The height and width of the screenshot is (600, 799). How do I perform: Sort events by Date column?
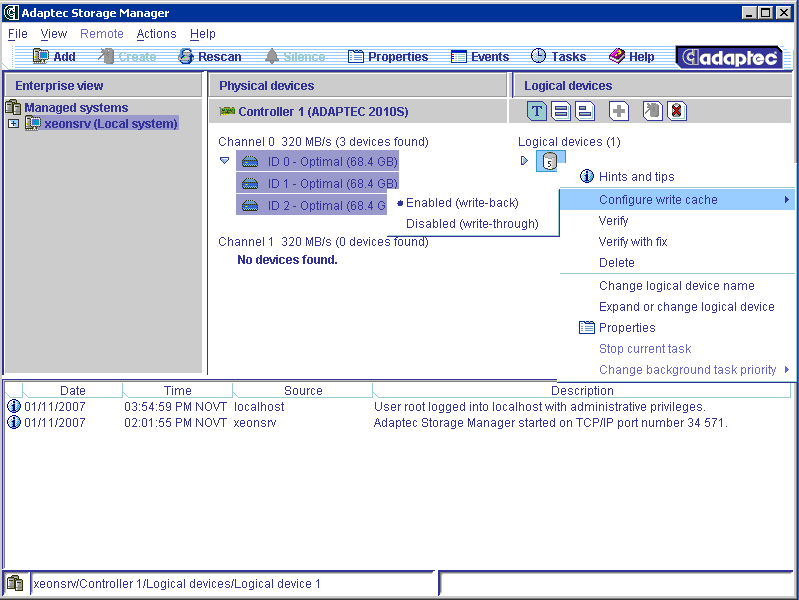[73, 390]
